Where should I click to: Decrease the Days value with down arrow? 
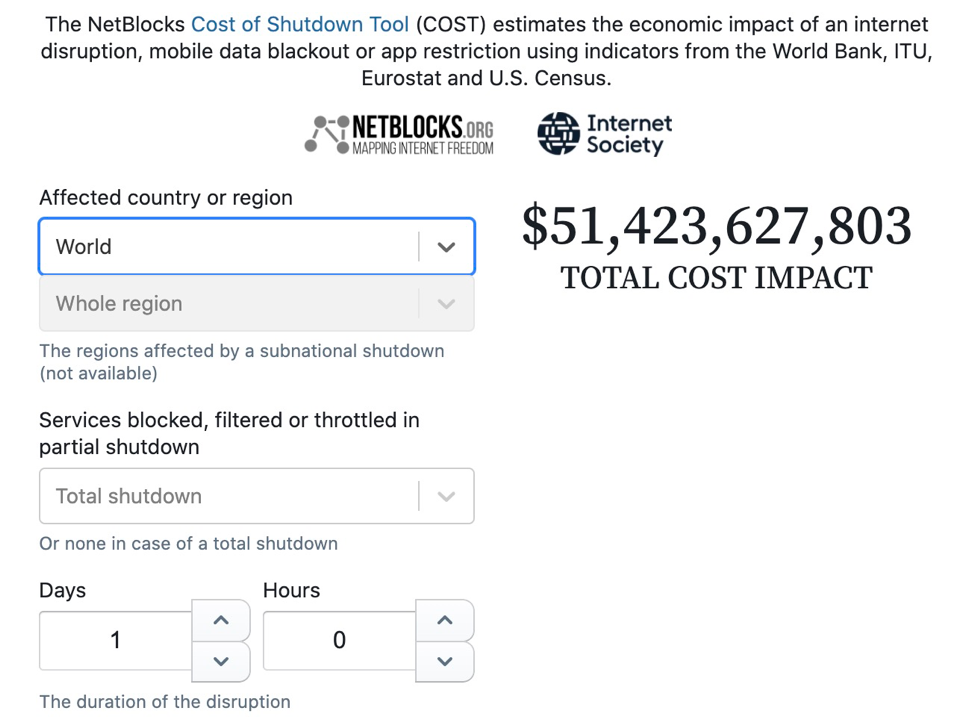(x=221, y=661)
